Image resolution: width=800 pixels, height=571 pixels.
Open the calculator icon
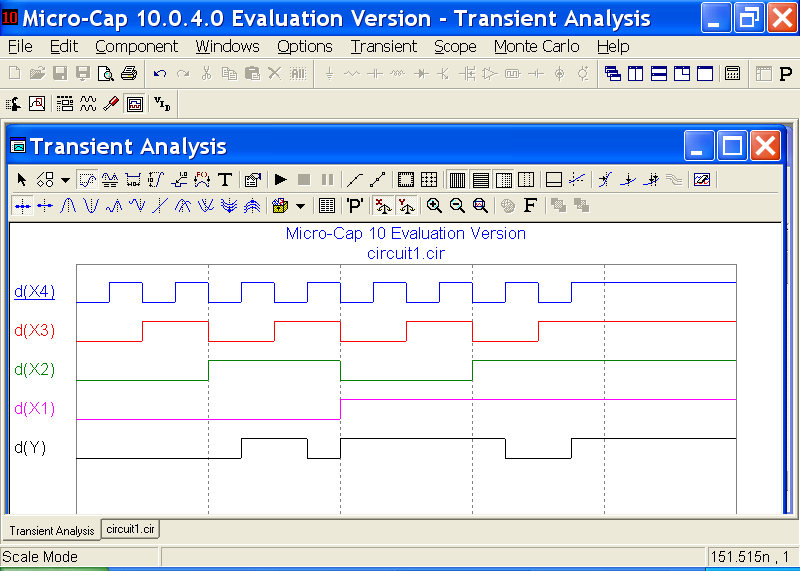pyautogui.click(x=733, y=73)
